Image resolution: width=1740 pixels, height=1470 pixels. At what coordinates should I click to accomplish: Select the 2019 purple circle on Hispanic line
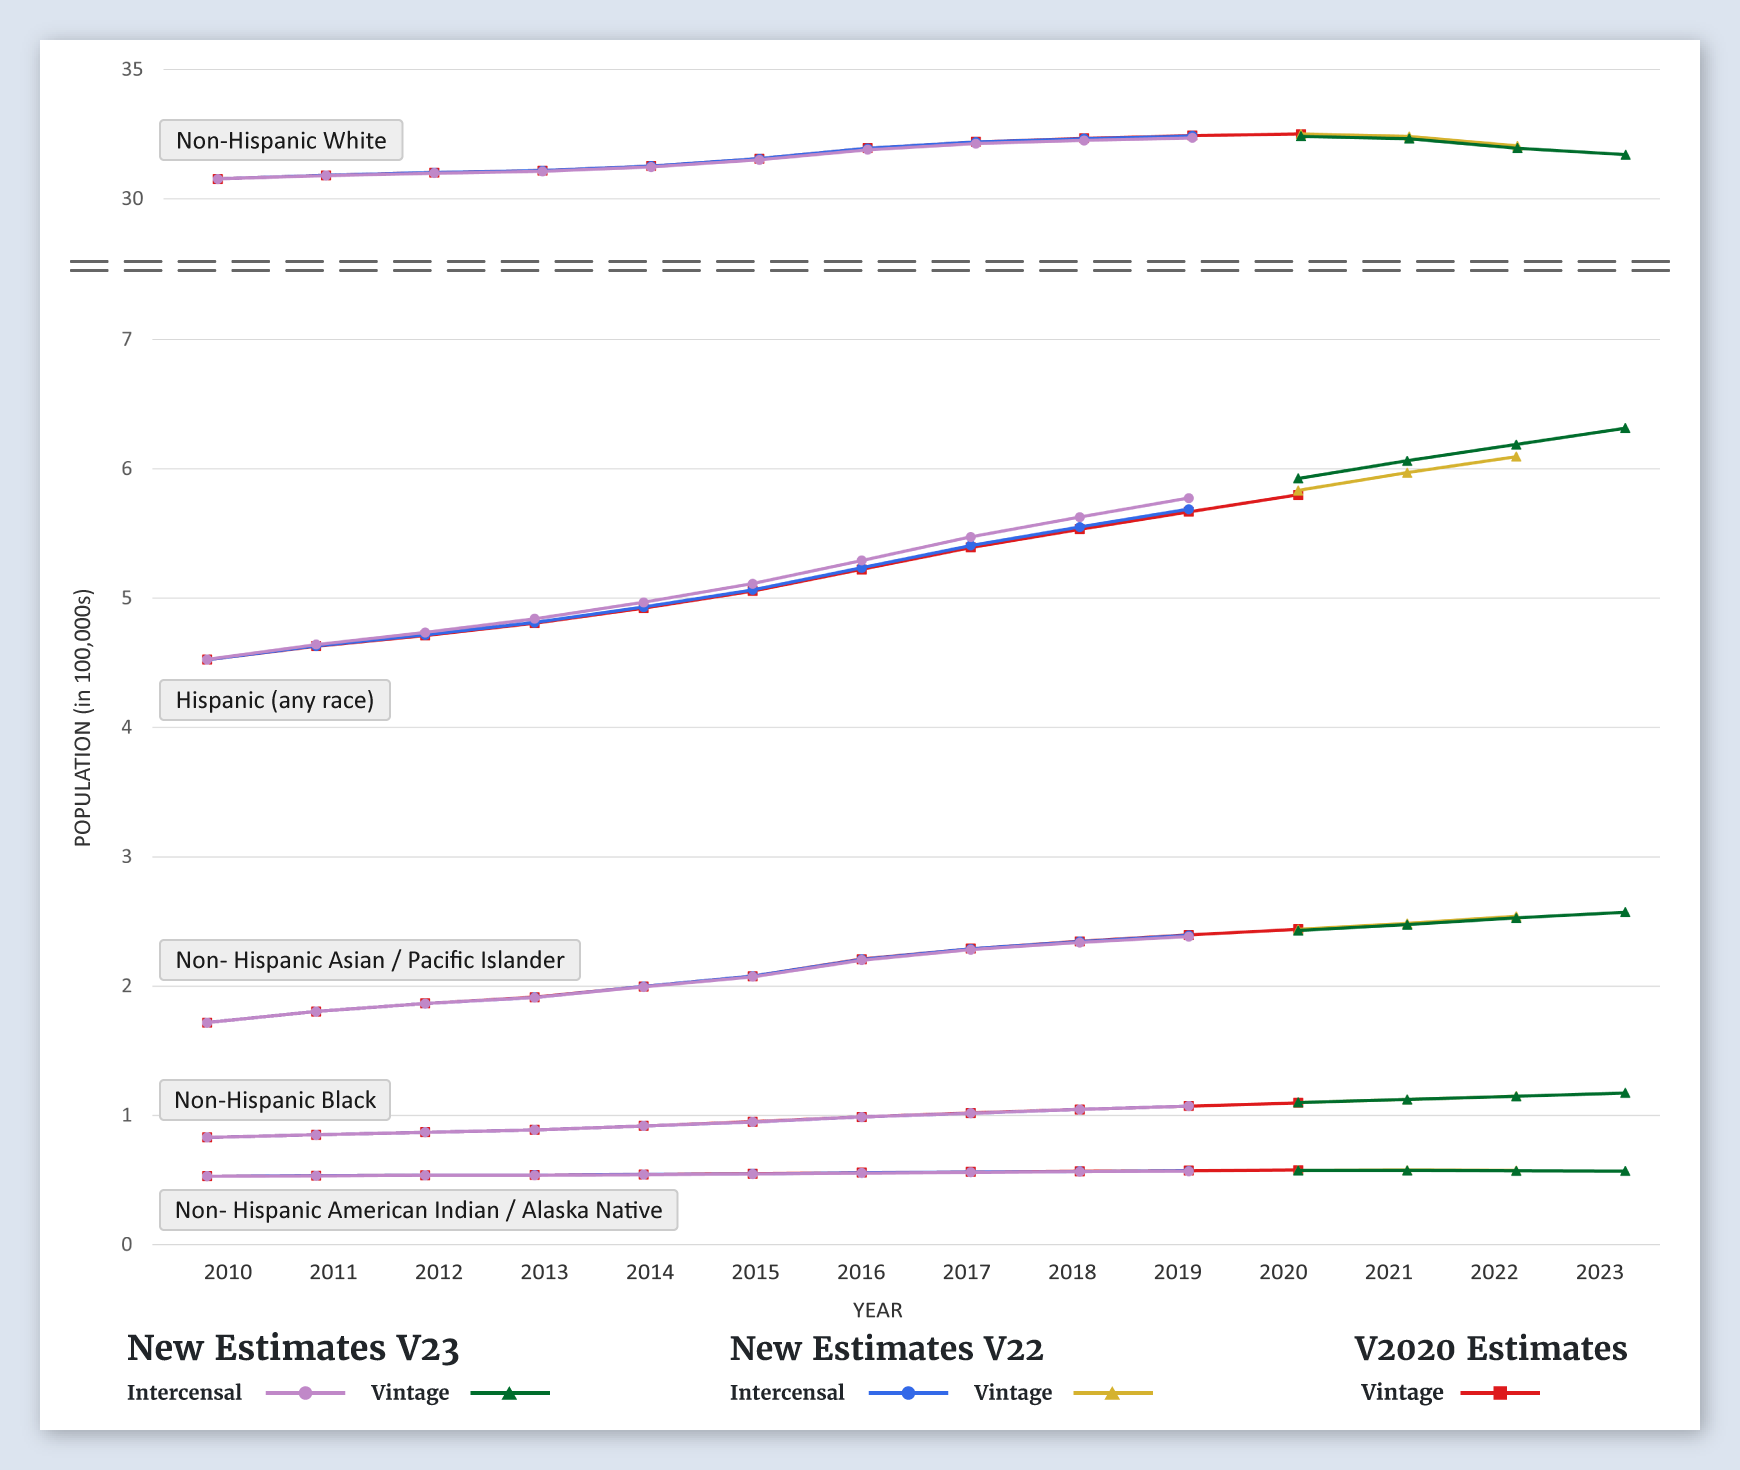click(1188, 498)
